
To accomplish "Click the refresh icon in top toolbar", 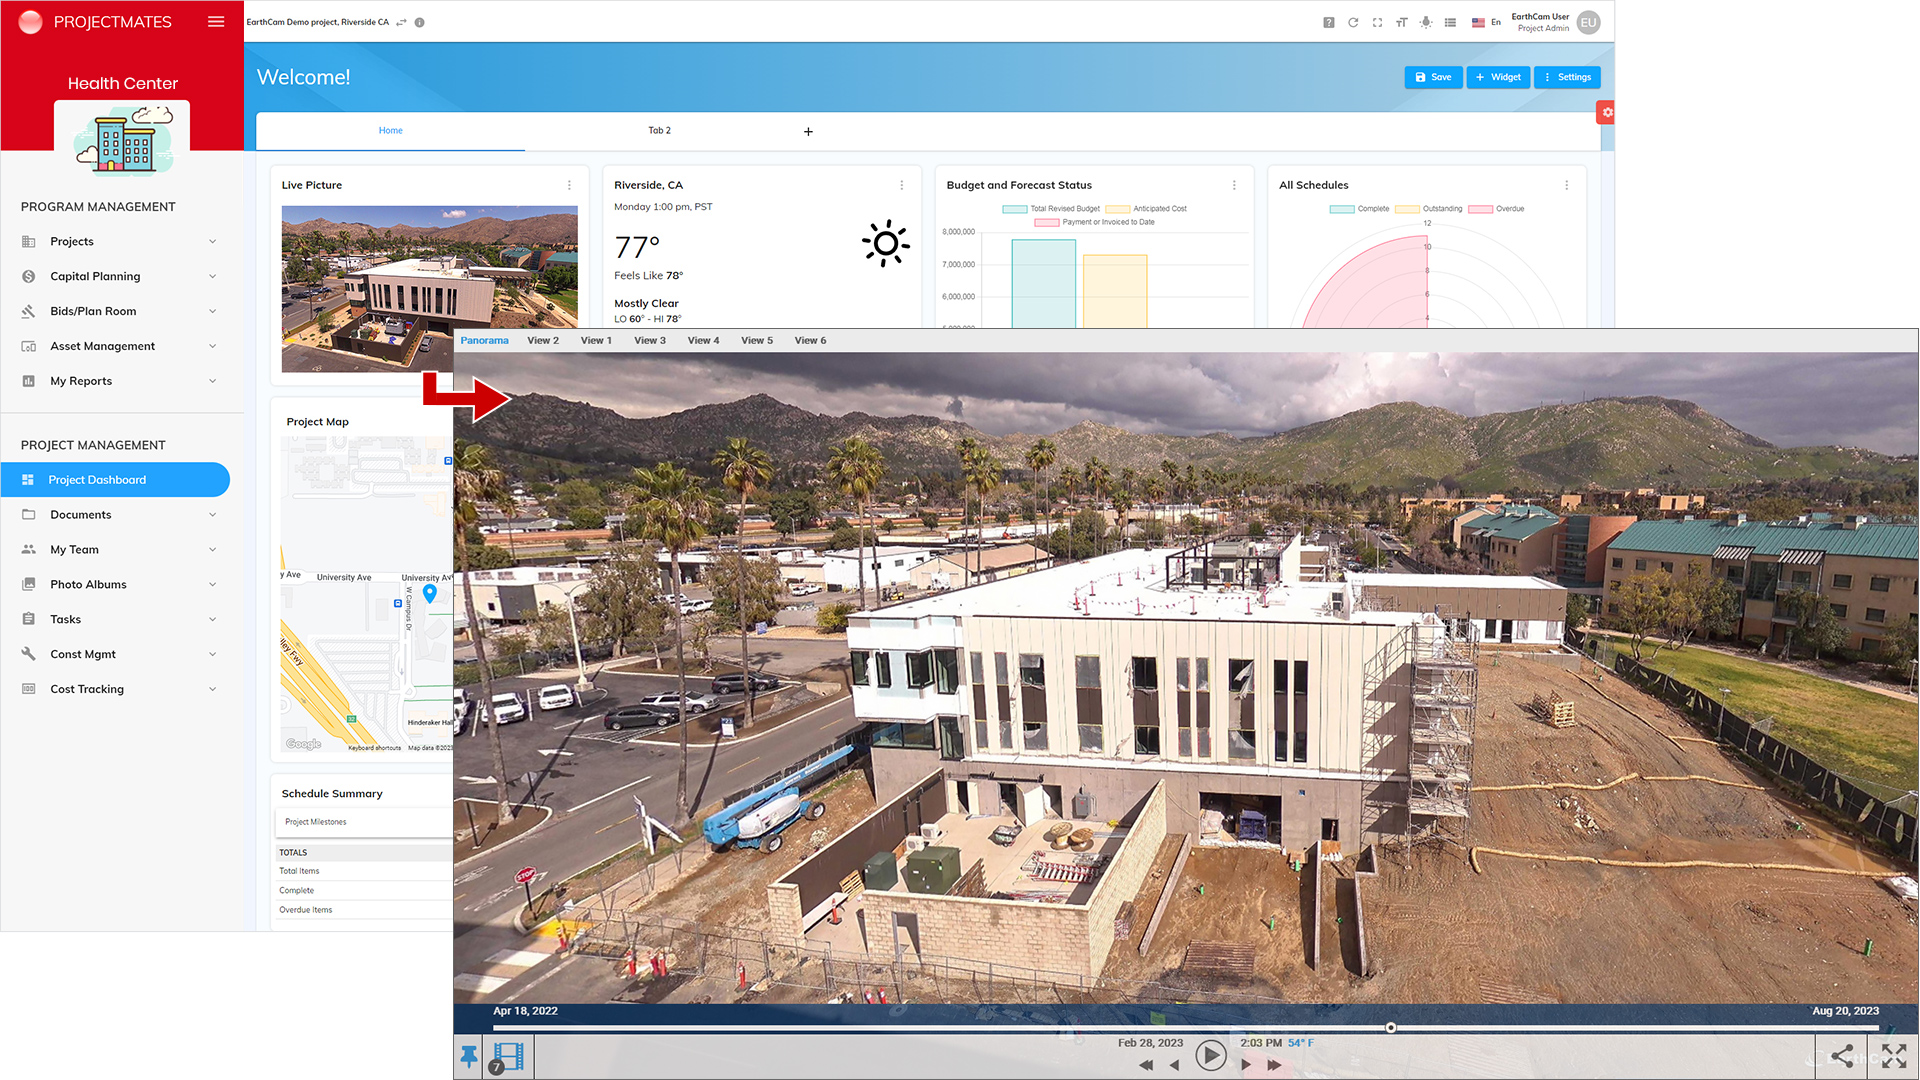I will pyautogui.click(x=1352, y=21).
